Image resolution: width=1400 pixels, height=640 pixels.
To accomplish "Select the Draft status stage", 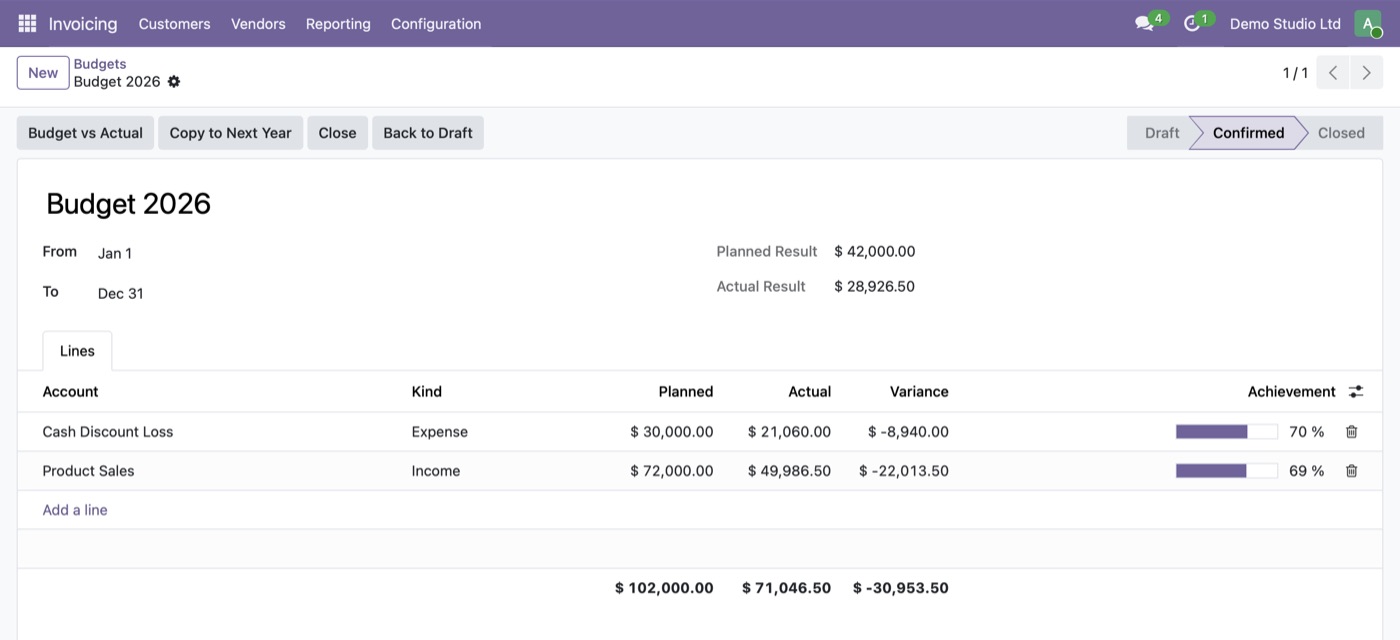I will [1160, 133].
